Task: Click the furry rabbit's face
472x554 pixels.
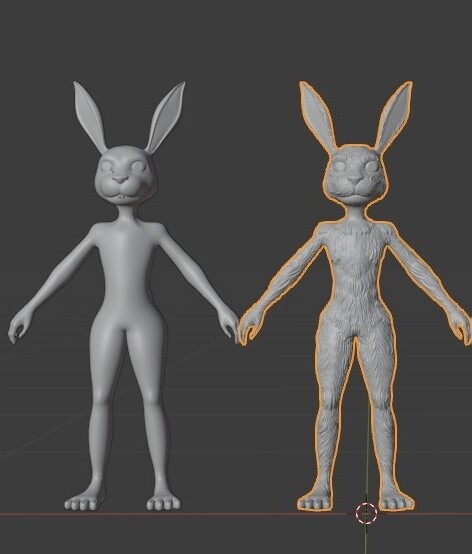Action: click(356, 174)
